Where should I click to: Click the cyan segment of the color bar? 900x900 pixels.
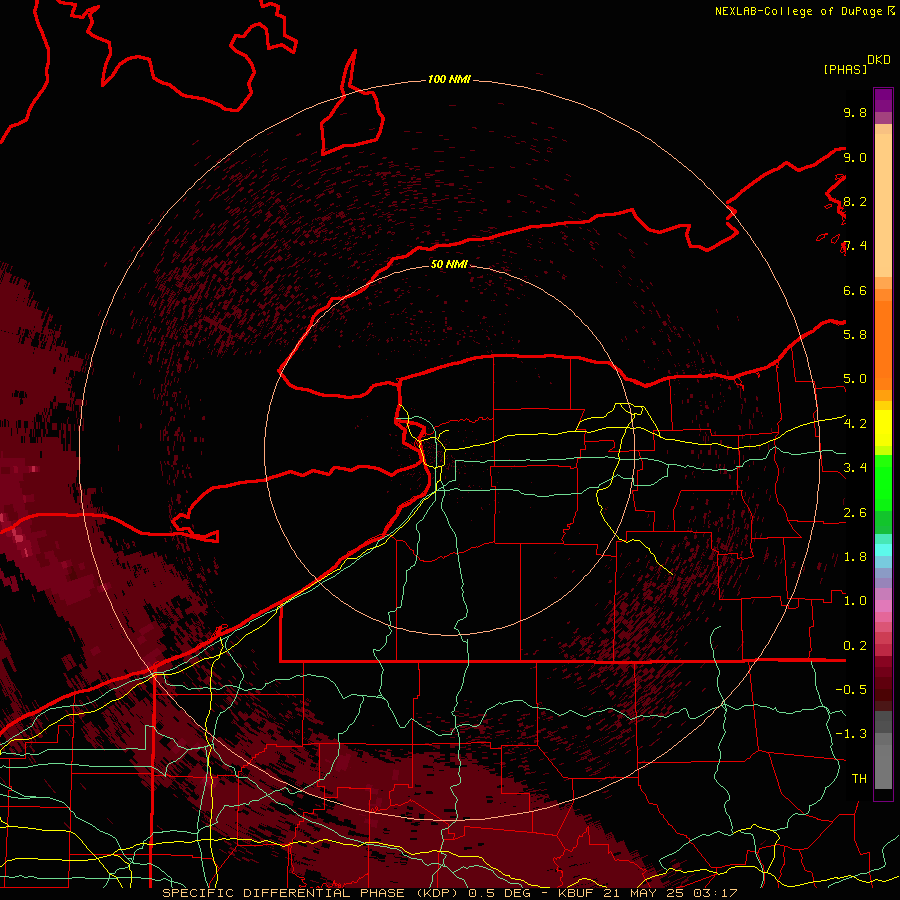[883, 549]
